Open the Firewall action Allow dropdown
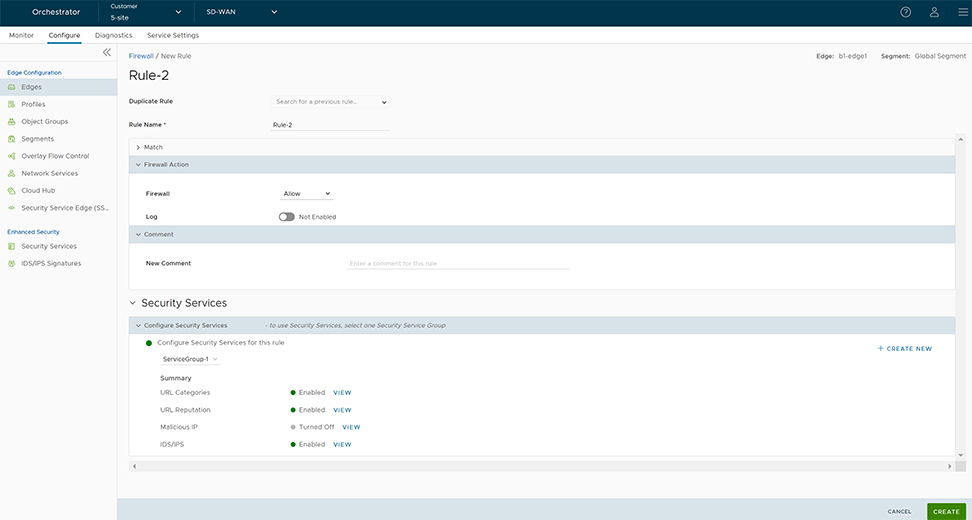 (306, 193)
